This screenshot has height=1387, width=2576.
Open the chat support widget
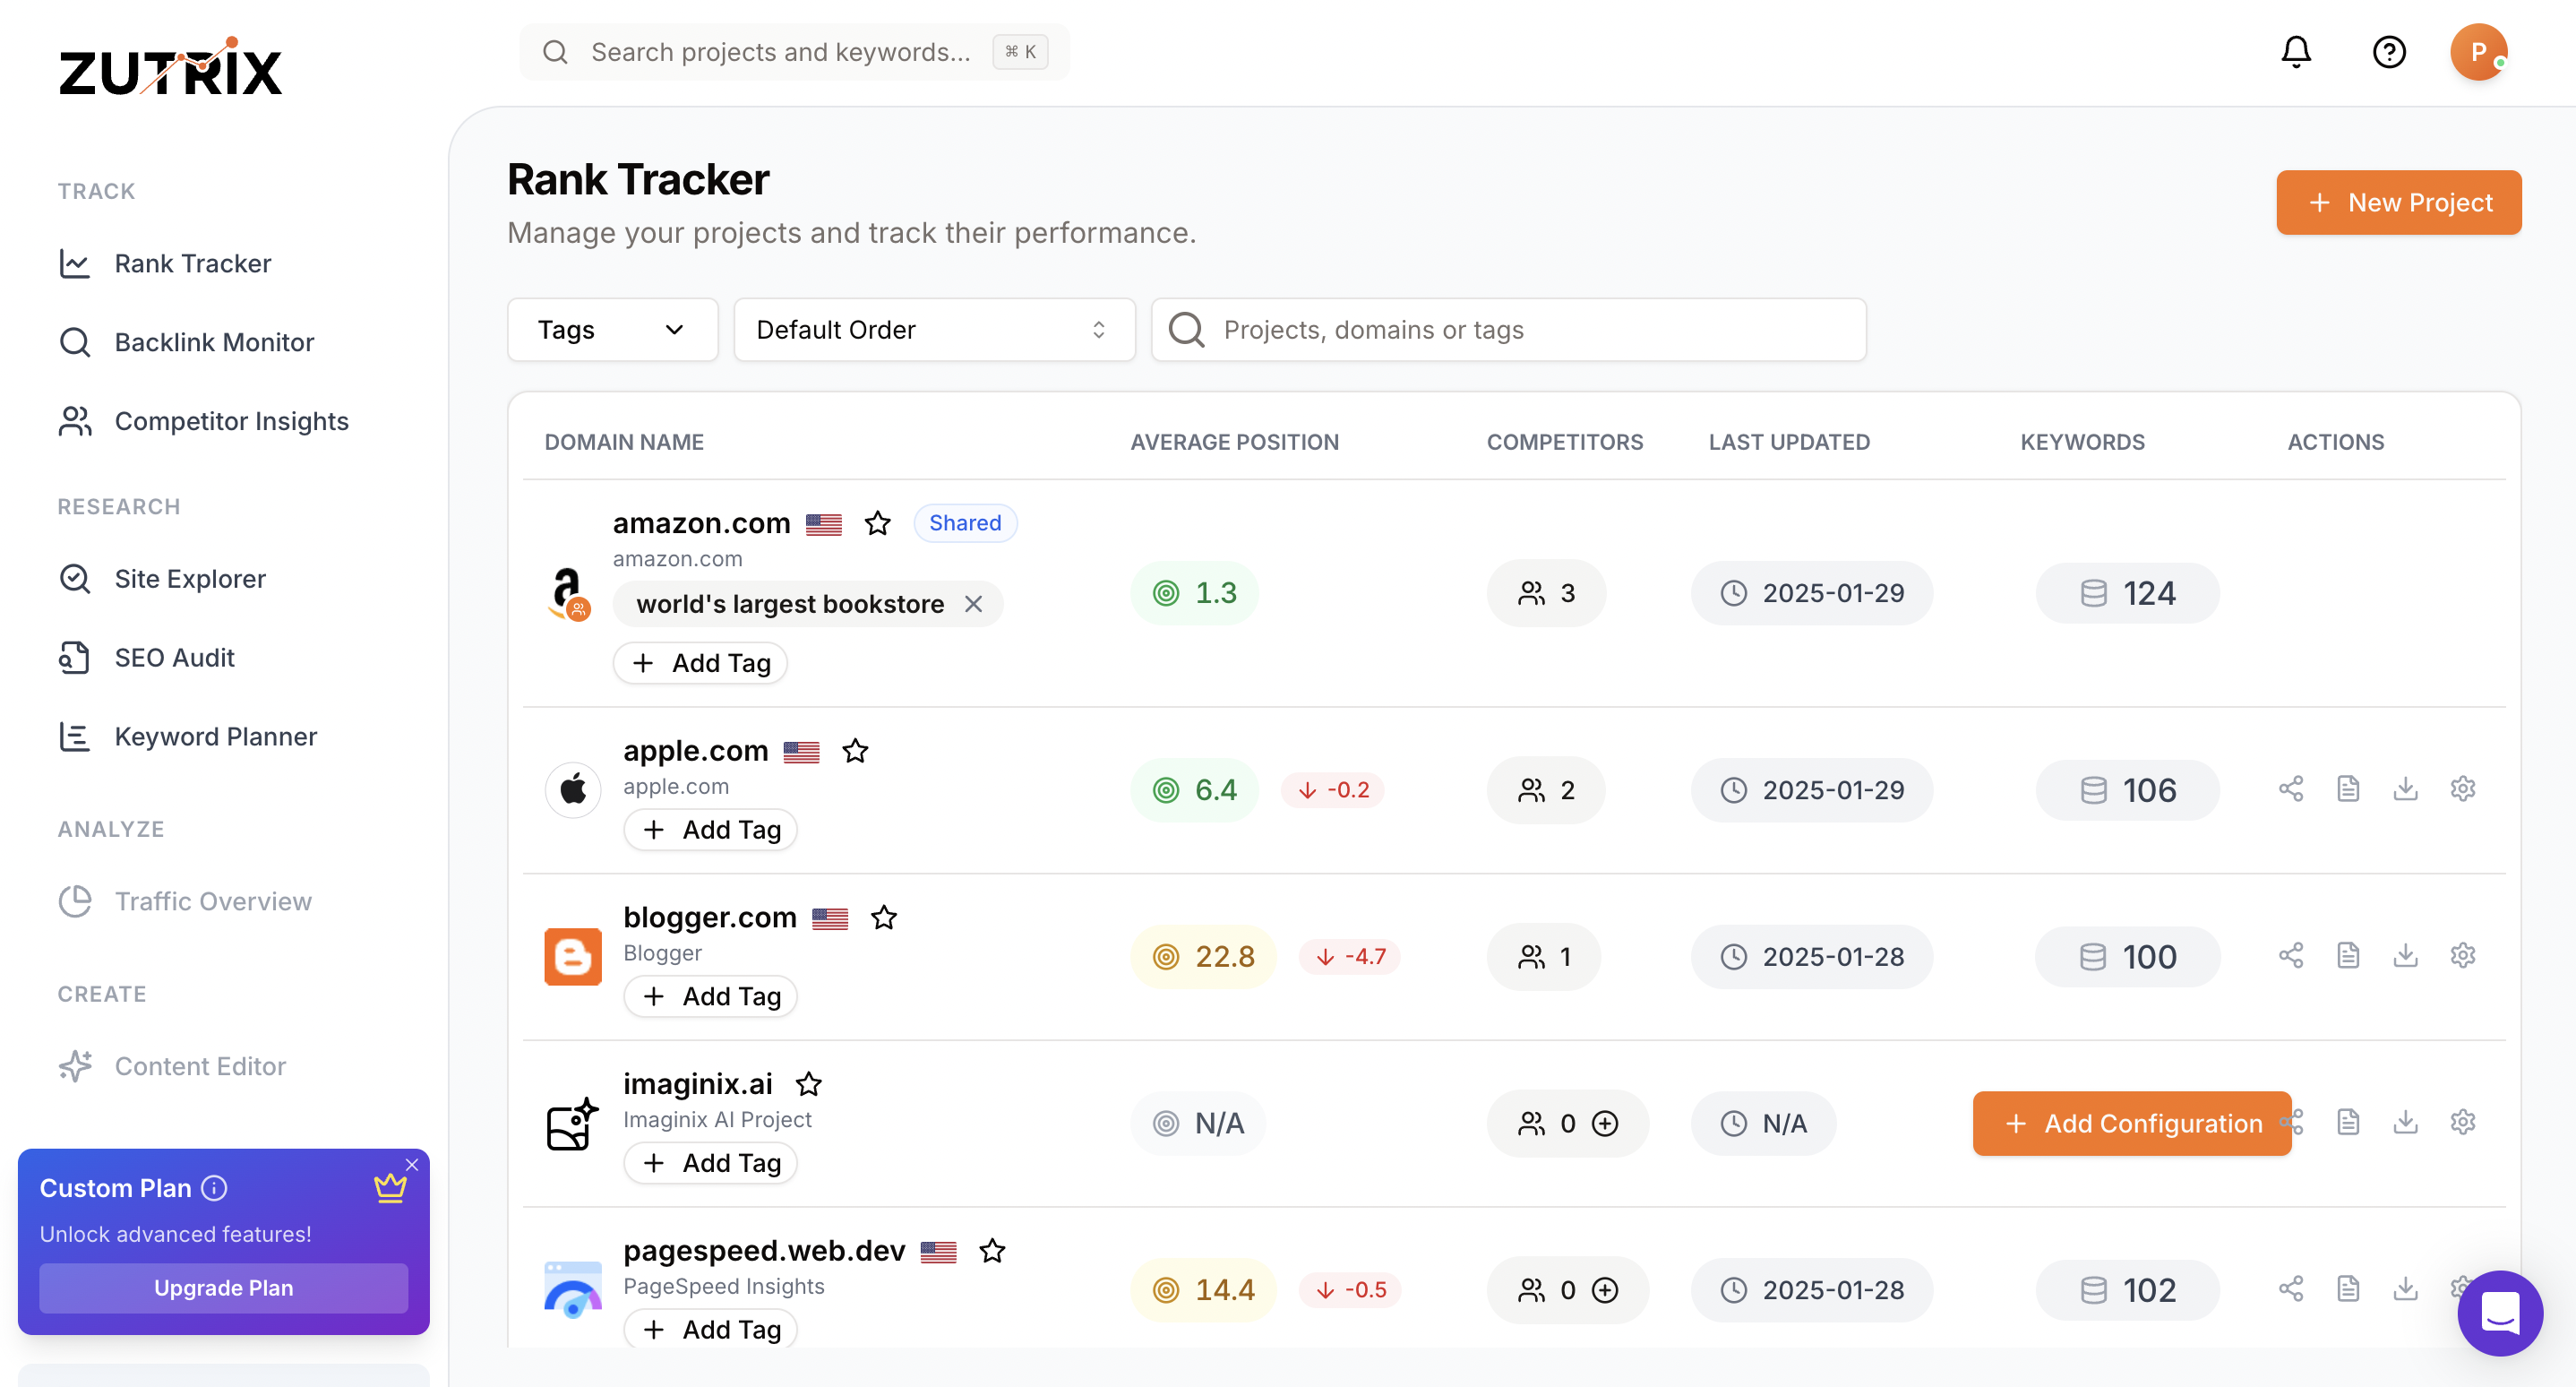pyautogui.click(x=2500, y=1312)
